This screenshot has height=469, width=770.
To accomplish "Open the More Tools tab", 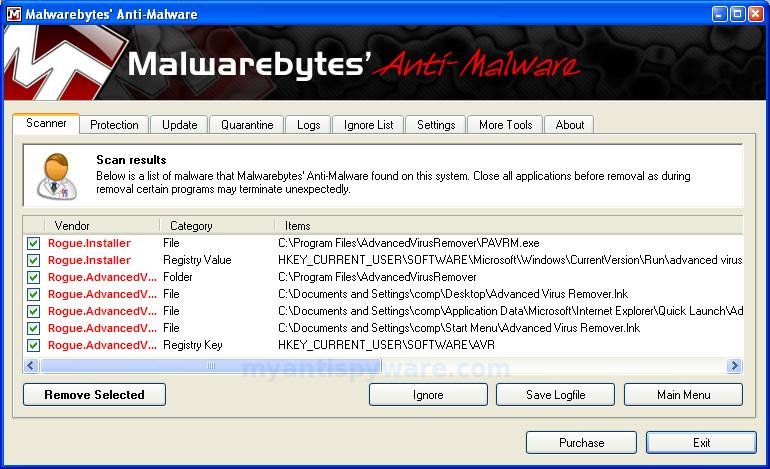I will 505,125.
